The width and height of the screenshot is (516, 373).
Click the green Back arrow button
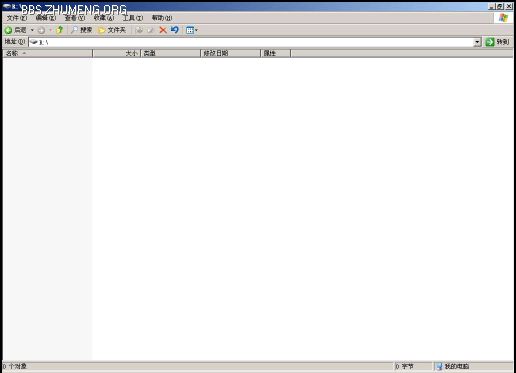[x=15, y=30]
